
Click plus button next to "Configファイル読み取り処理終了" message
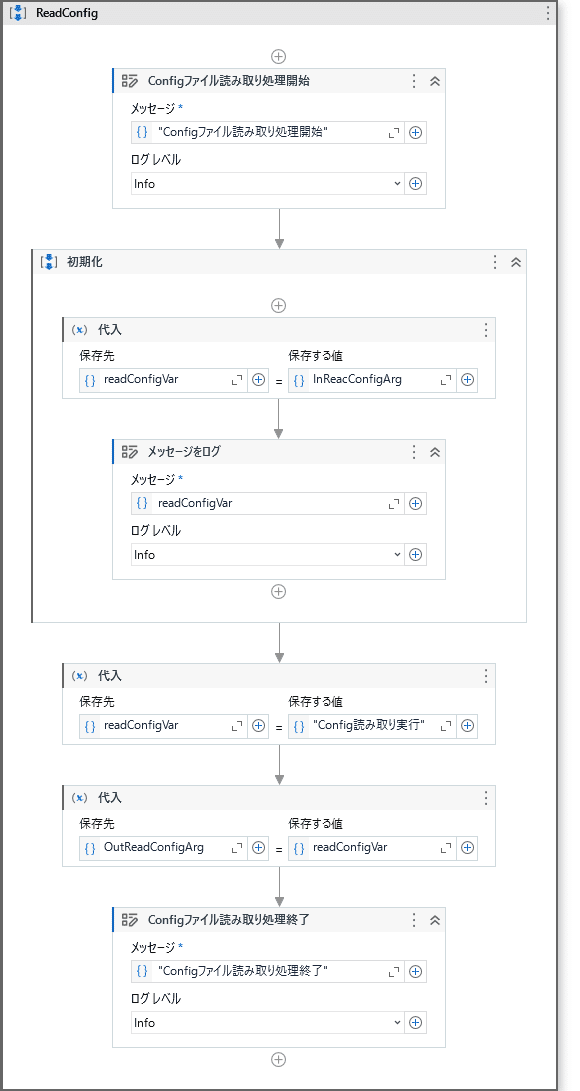tap(416, 971)
